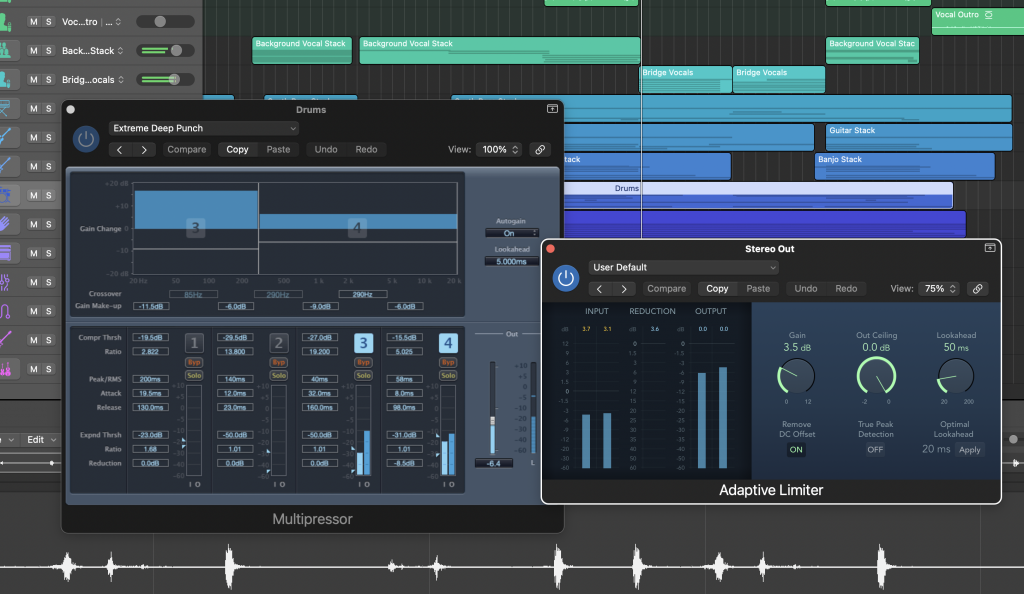Enable True Peak Detection
The image size is (1024, 594).
click(875, 450)
